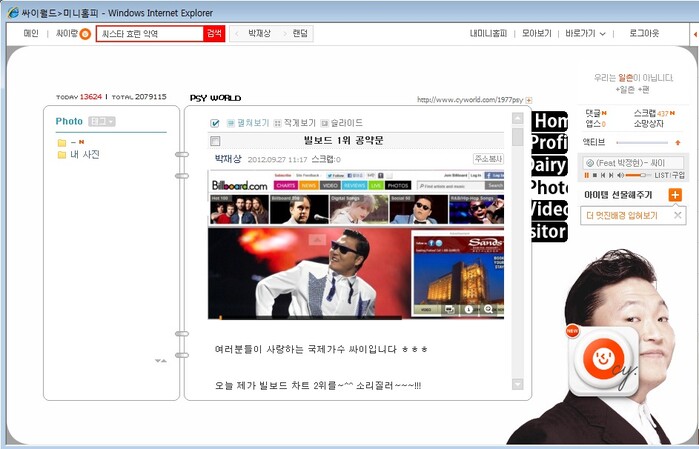Click 구입 to buy the song
This screenshot has height=449, width=699.
tap(678, 176)
